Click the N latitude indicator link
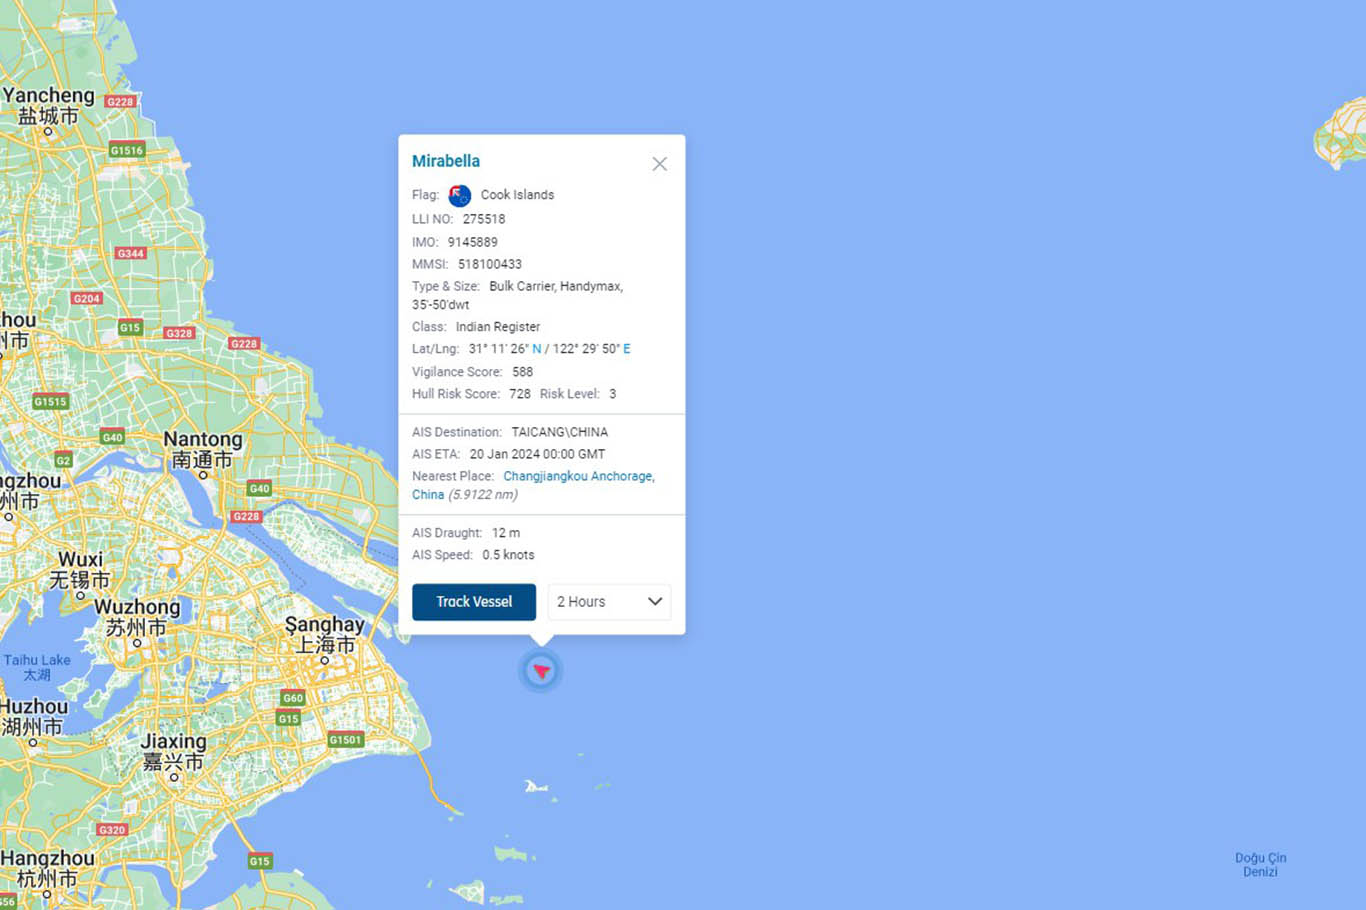 point(537,349)
